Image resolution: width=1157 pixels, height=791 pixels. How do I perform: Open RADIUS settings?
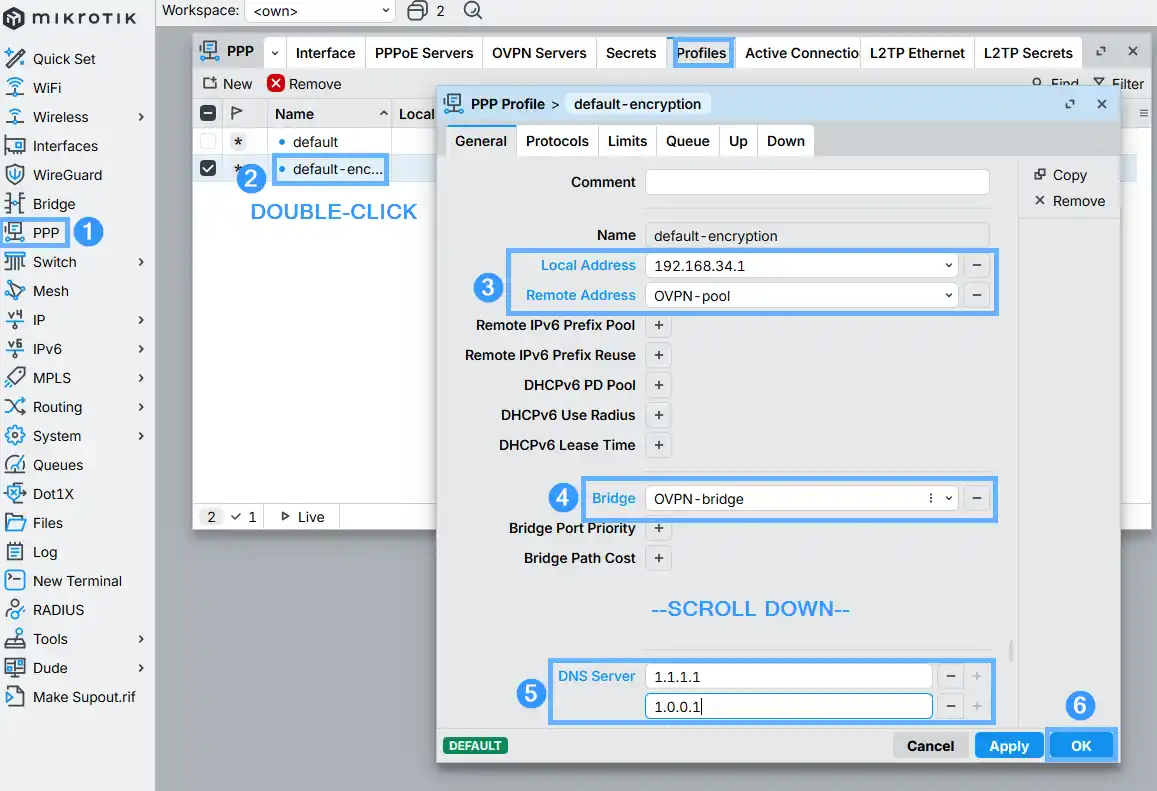click(58, 610)
